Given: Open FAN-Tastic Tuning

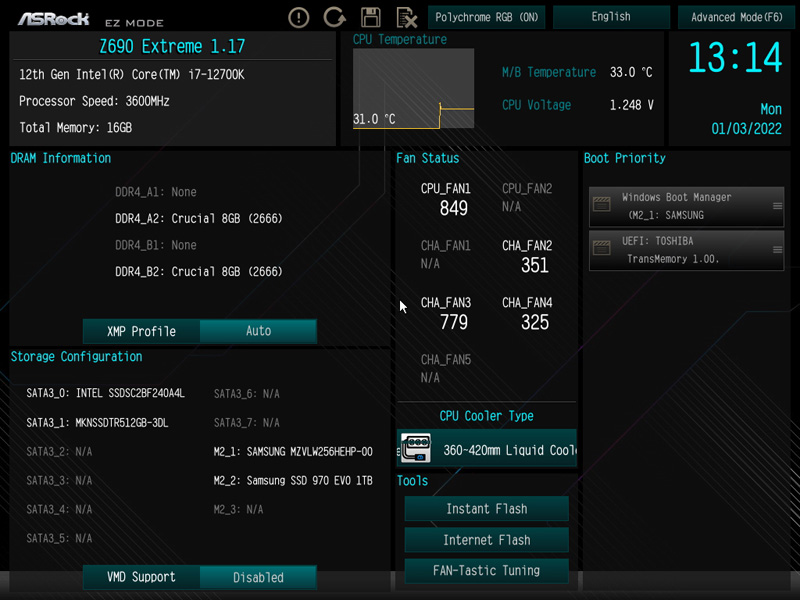Looking at the screenshot, I should pyautogui.click(x=487, y=570).
